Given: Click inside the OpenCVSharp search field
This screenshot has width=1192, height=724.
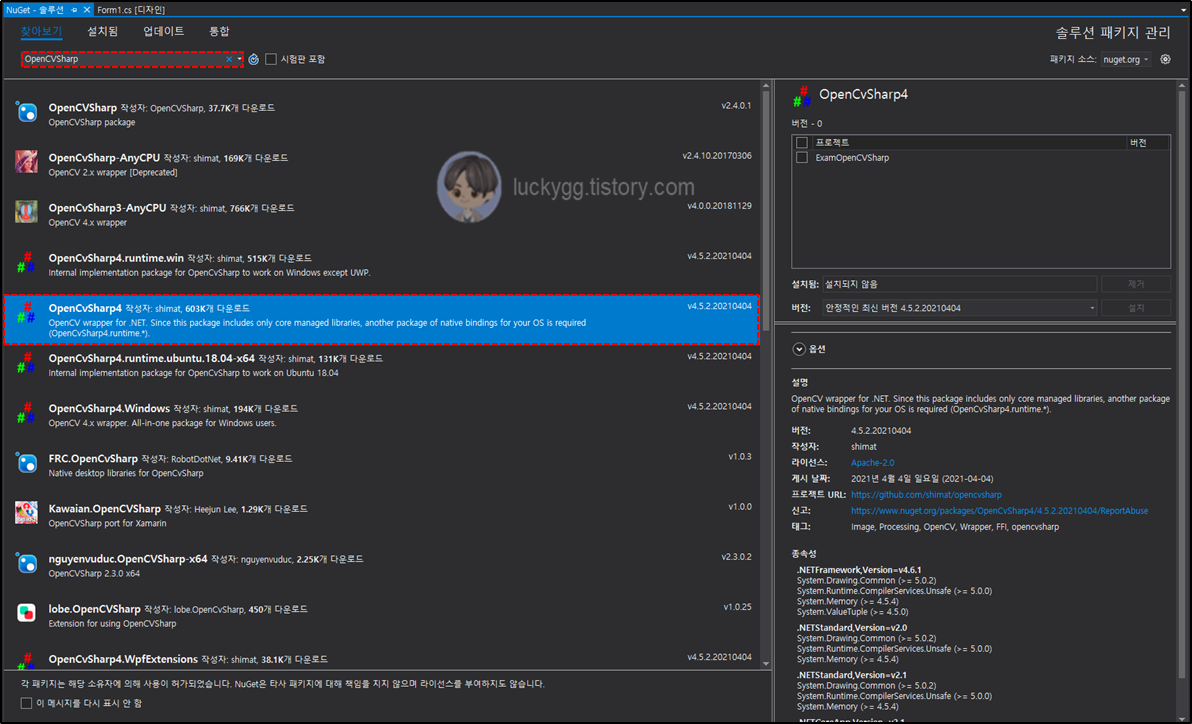Looking at the screenshot, I should click(x=120, y=59).
